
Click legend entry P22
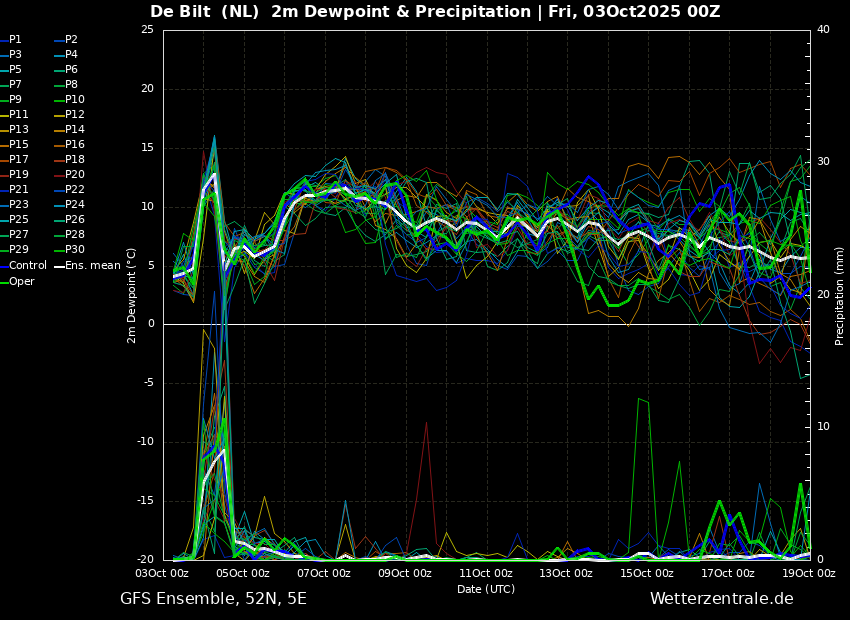tap(70, 189)
